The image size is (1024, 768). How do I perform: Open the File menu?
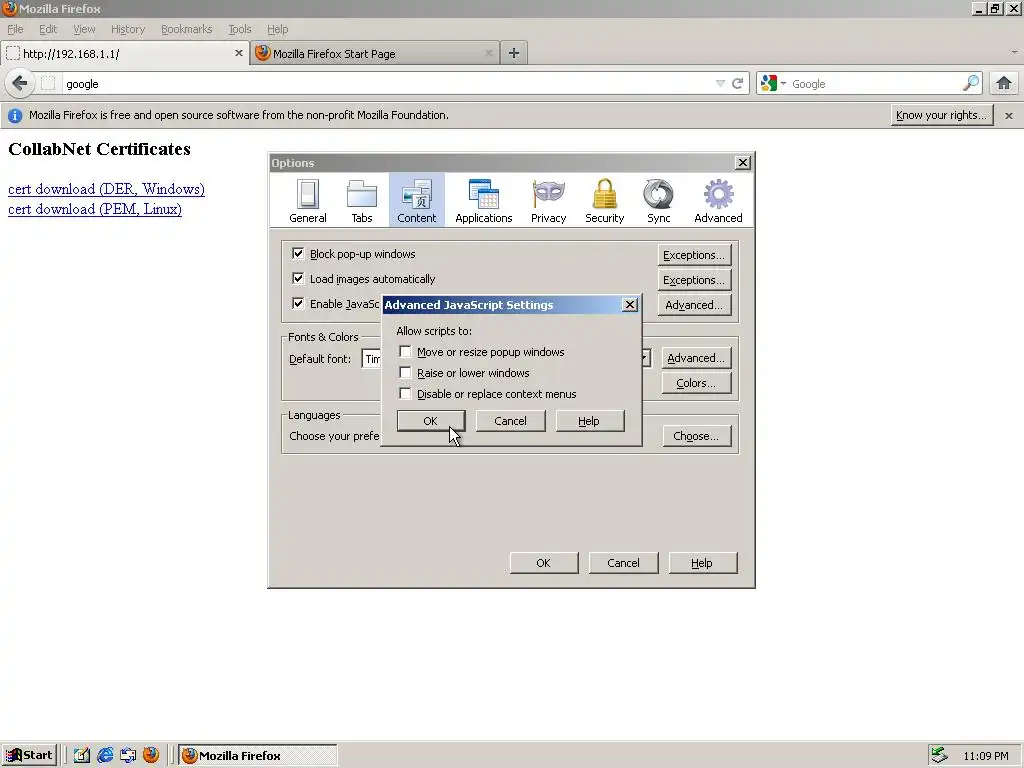pyautogui.click(x=15, y=29)
